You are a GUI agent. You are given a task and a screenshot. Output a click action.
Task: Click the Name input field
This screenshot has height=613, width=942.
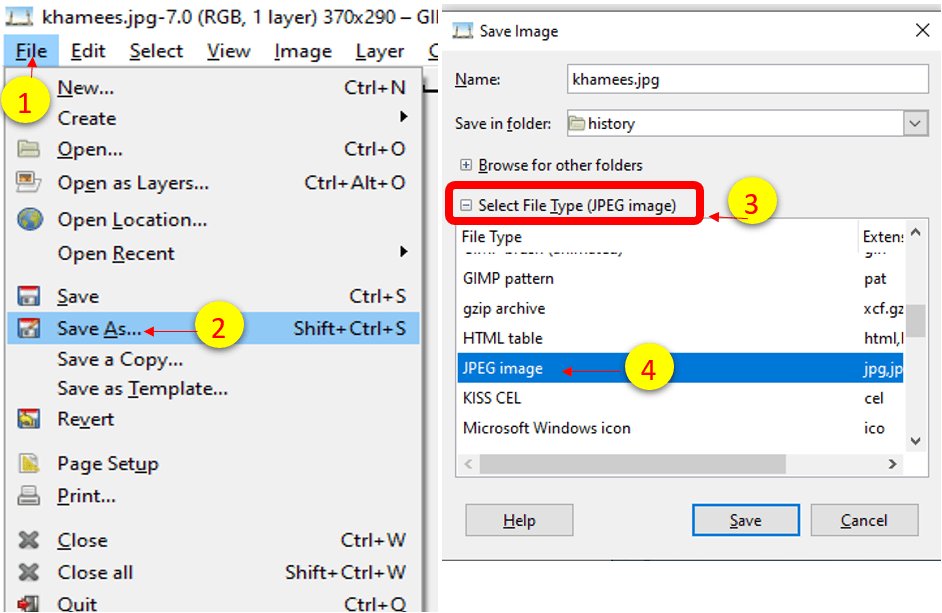click(x=747, y=79)
